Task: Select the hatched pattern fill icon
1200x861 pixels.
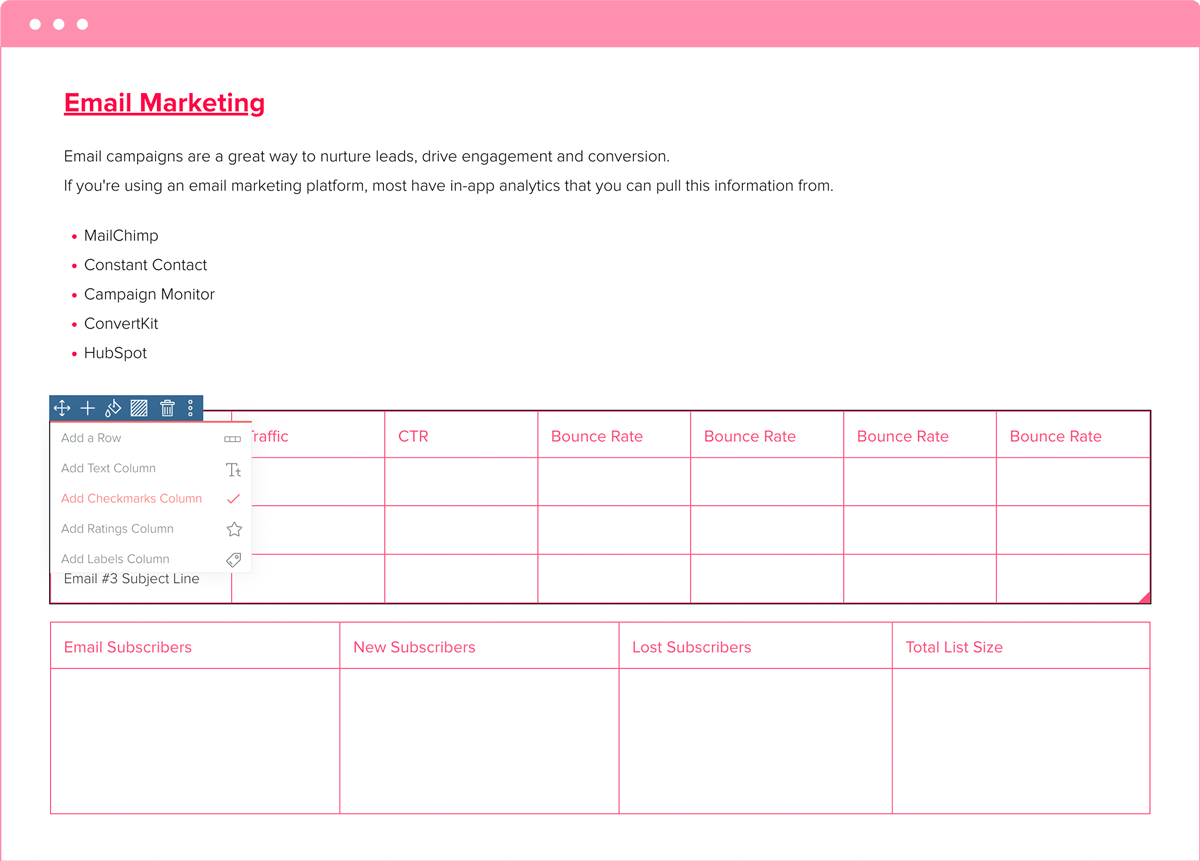Action: tap(139, 408)
